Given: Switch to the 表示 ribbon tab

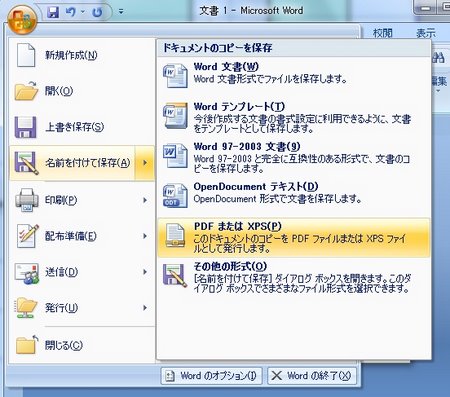Looking at the screenshot, I should tap(426, 33).
